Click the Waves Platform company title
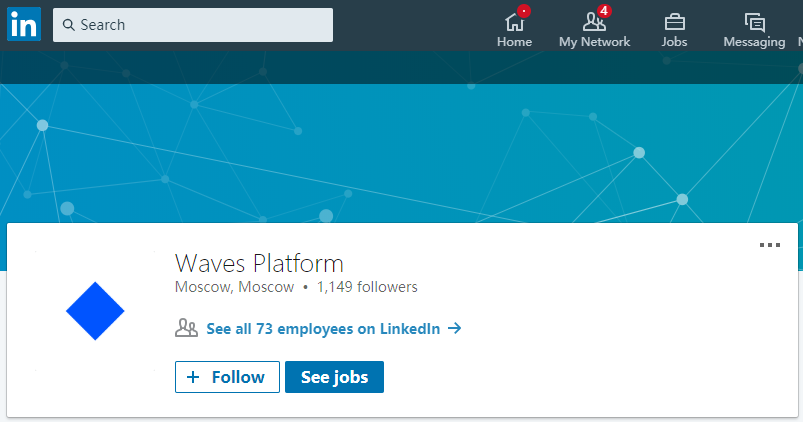 point(259,263)
